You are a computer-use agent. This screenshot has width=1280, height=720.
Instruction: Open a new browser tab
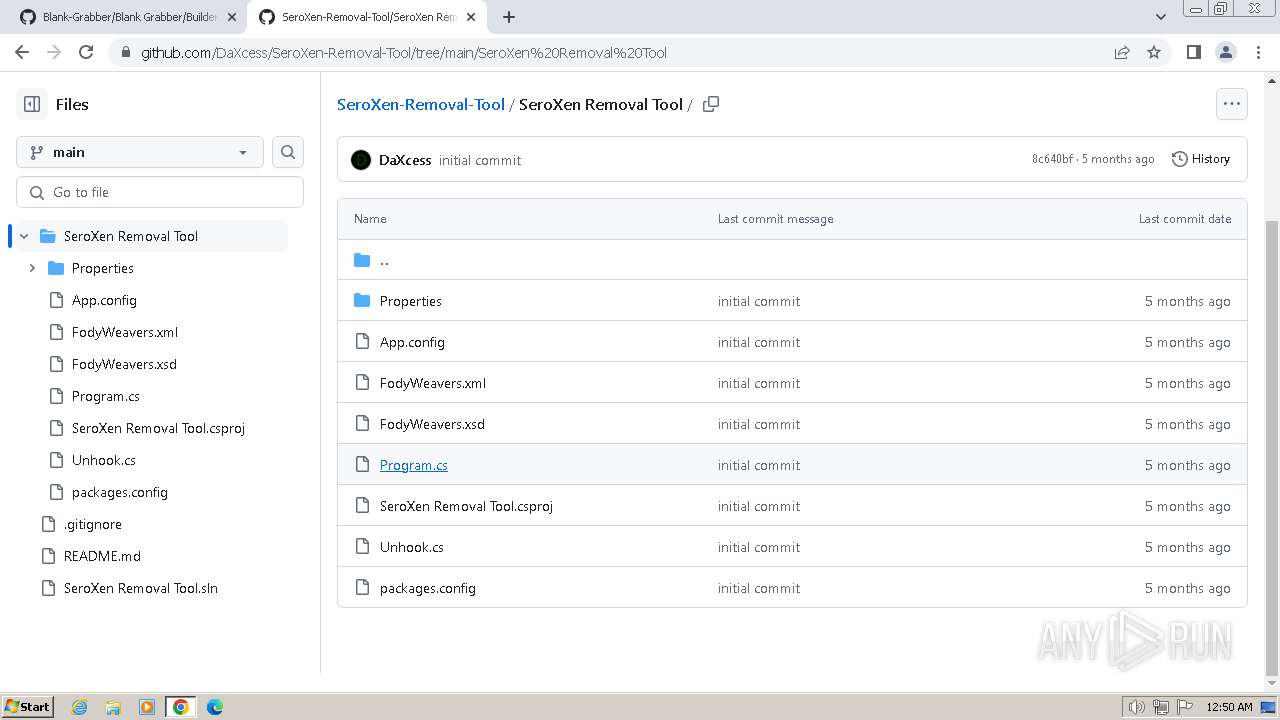point(509,17)
